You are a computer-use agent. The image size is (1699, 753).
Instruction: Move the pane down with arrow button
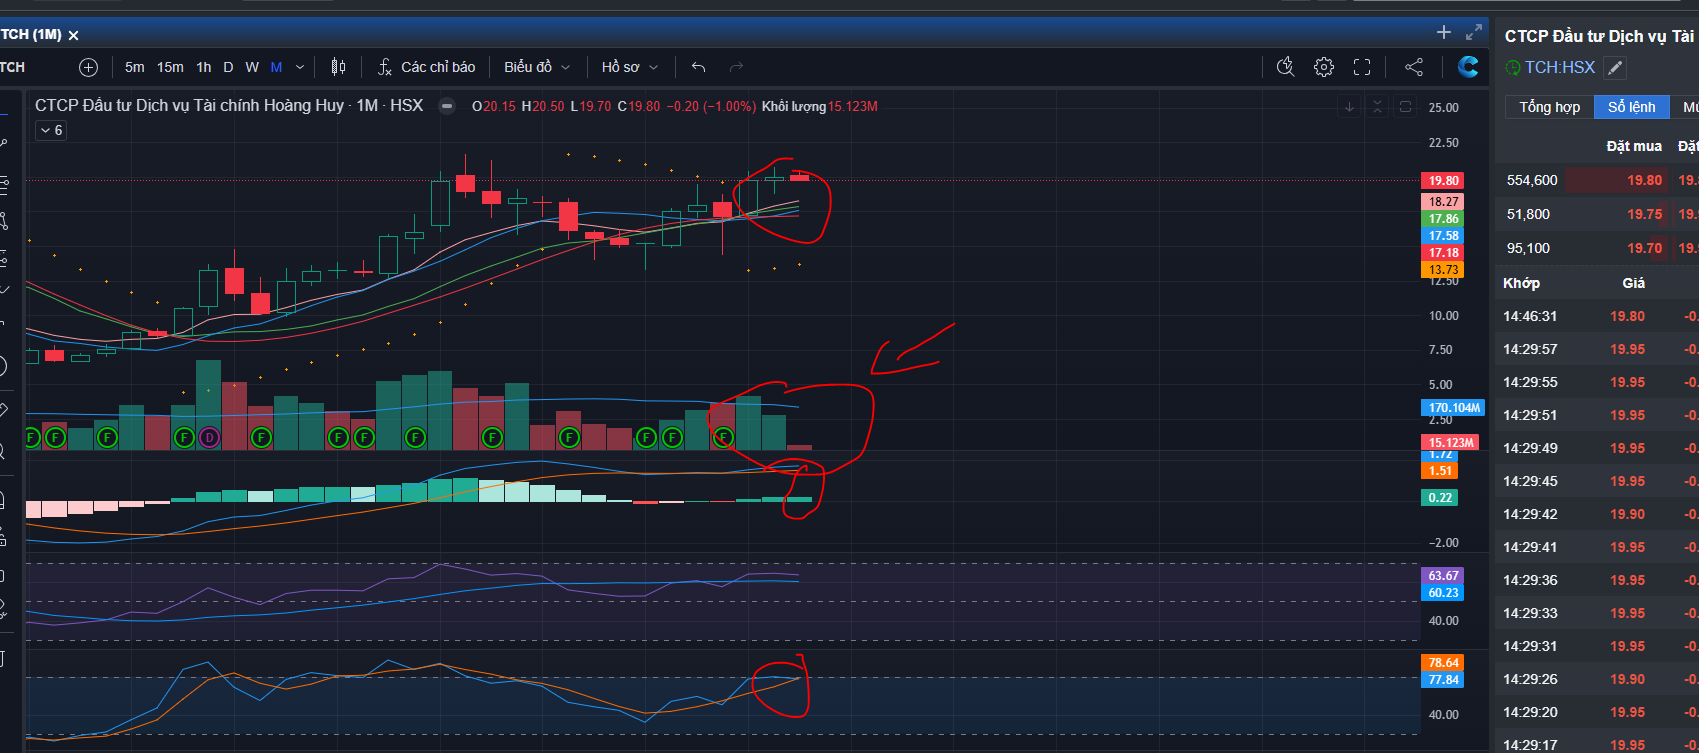click(x=1349, y=106)
